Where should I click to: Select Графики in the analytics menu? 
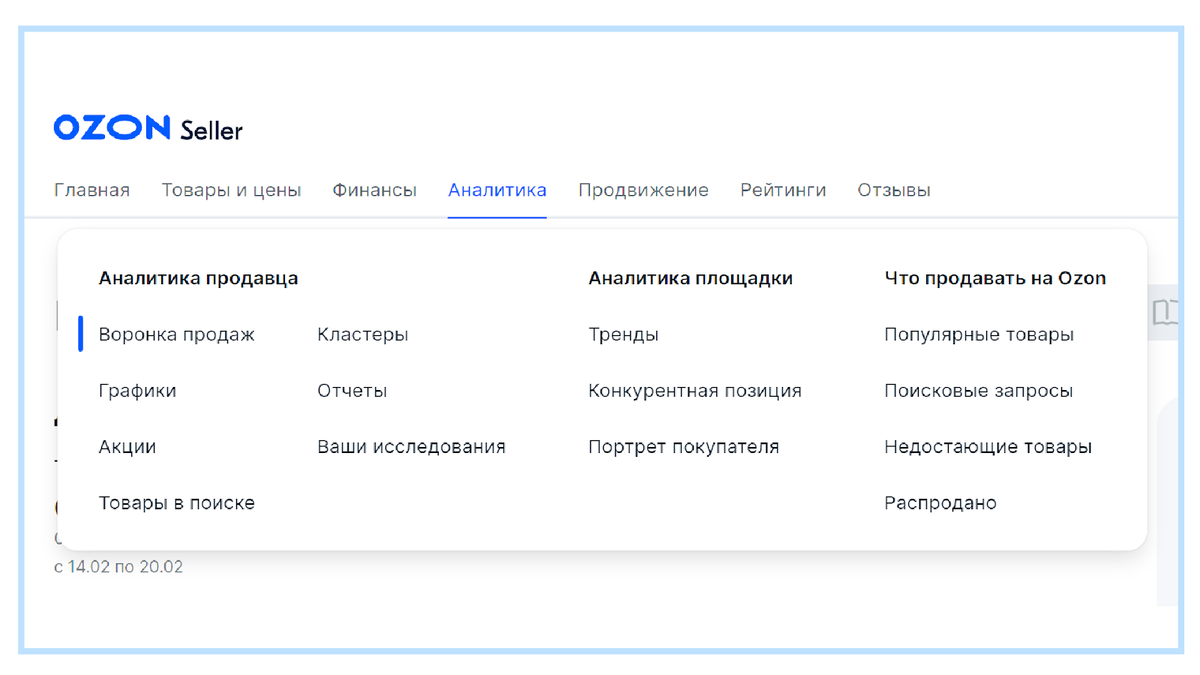137,391
